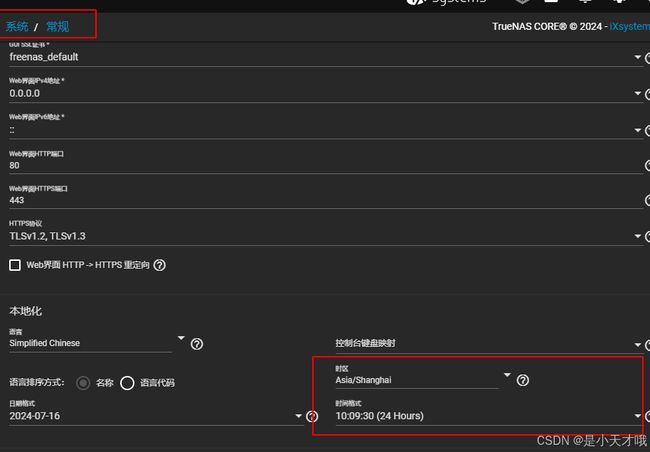Expand 控制台键盘映射 dropdown
The width and height of the screenshot is (650, 452).
click(x=638, y=344)
